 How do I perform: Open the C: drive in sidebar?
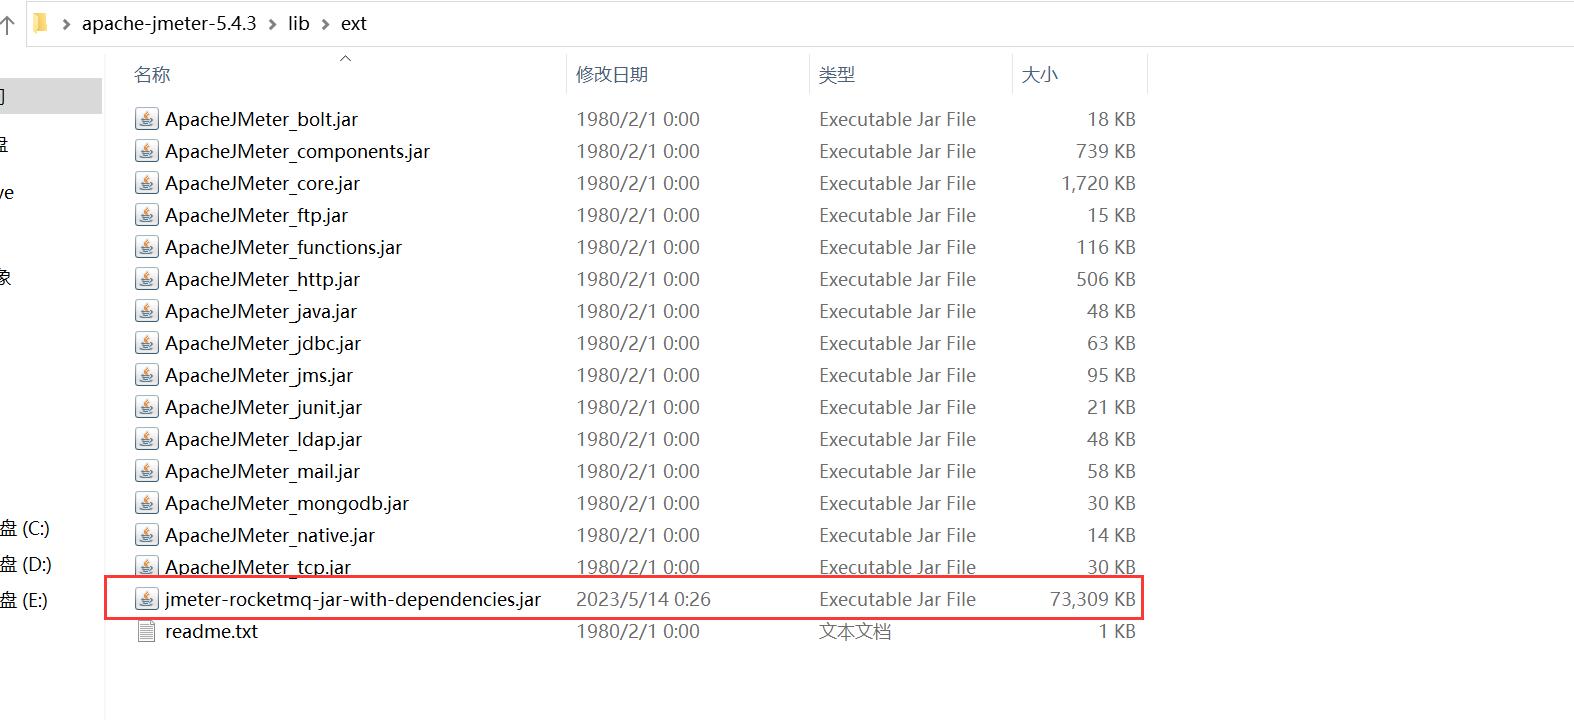tap(25, 528)
